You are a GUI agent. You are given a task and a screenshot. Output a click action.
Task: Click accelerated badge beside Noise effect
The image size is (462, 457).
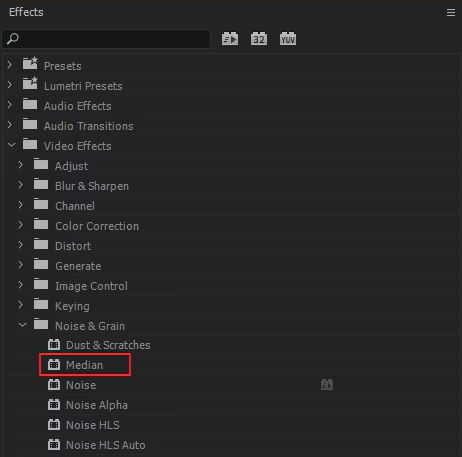tap(327, 384)
